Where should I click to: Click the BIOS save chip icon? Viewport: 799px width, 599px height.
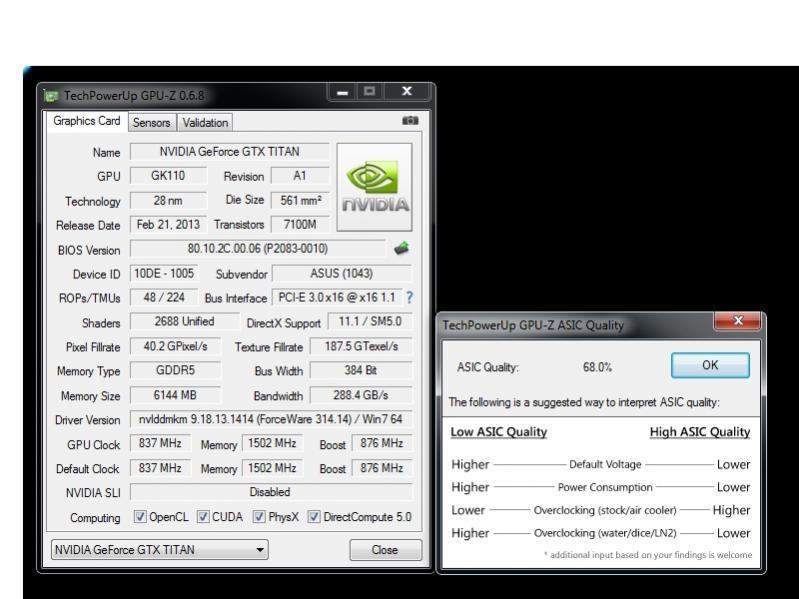(x=402, y=249)
